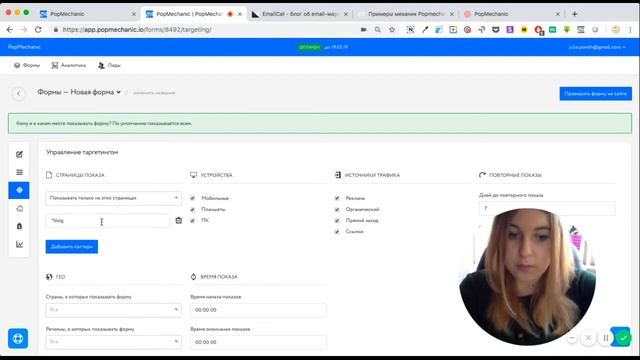Image resolution: width=640 pixels, height=360 pixels.
Task: Reload the page in browser
Action: click(x=38, y=29)
